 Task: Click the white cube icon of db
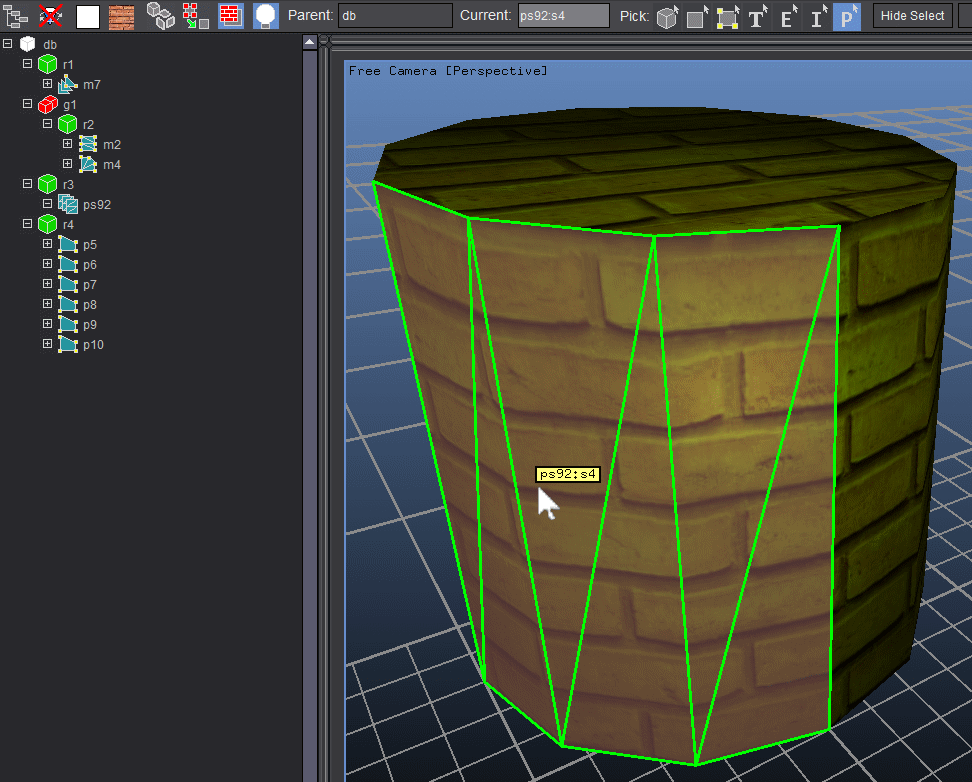click(27, 44)
